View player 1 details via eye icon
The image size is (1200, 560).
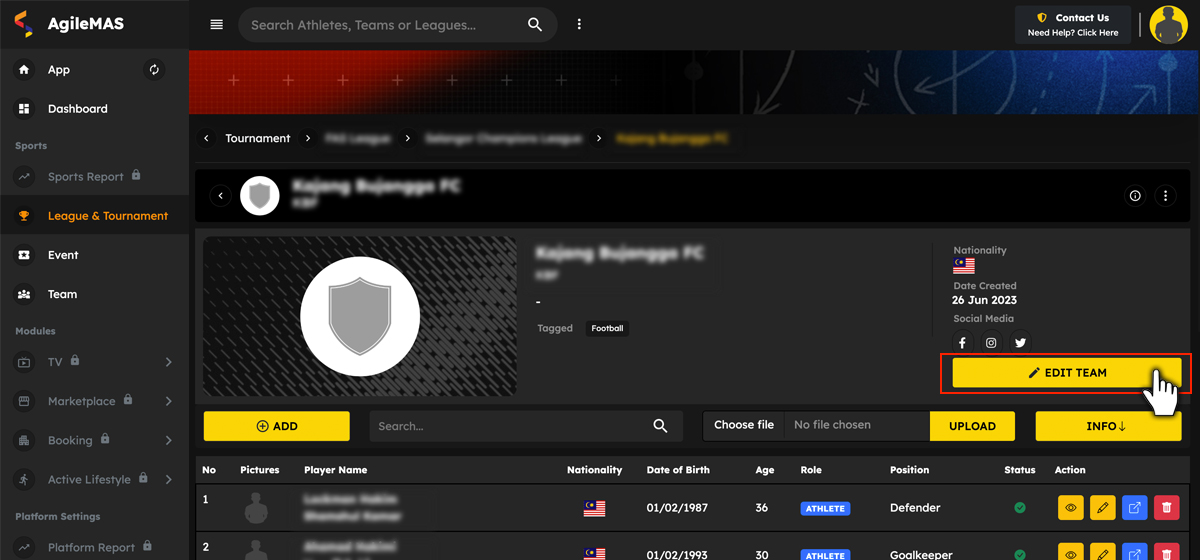(1070, 508)
